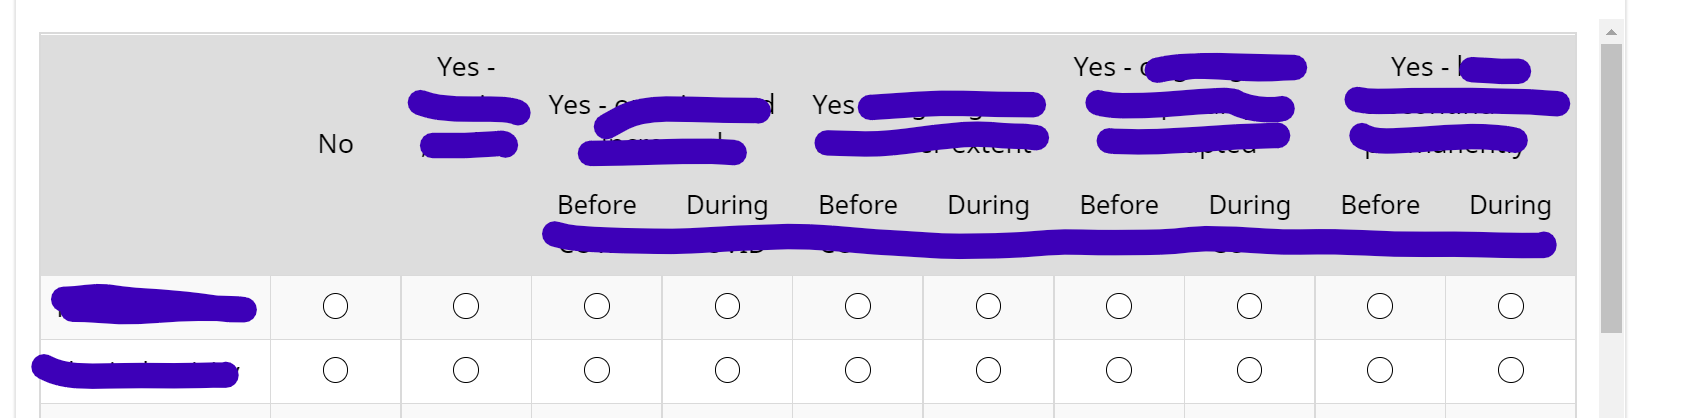1705x418 pixels.
Task: Mark second row's radio under the second 'During'
Action: pos(988,370)
